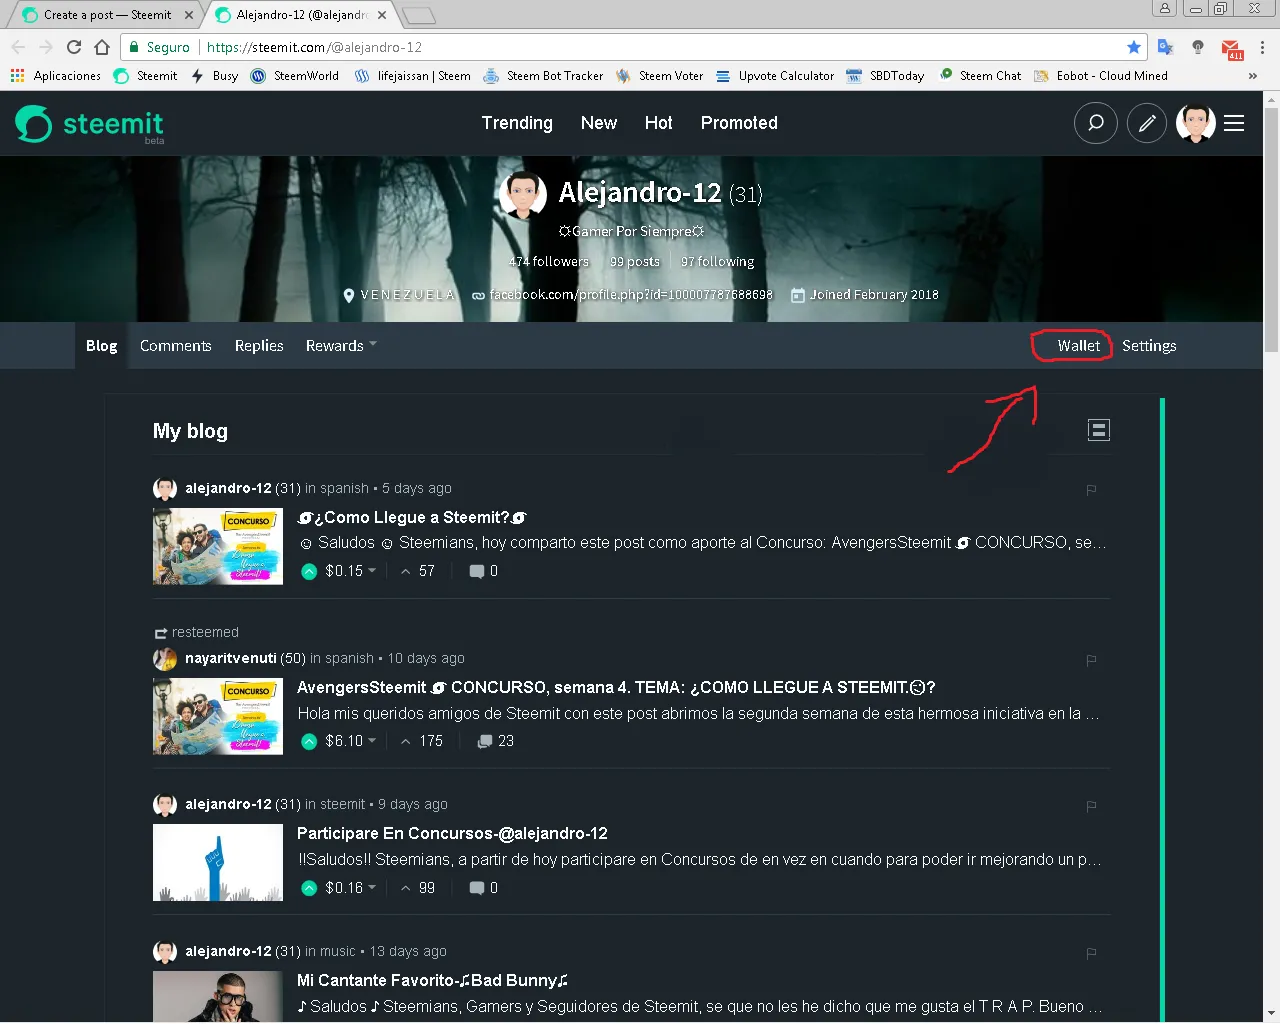Close the 'Create a post — Steemit' tab
1280x1024 pixels.
[189, 15]
